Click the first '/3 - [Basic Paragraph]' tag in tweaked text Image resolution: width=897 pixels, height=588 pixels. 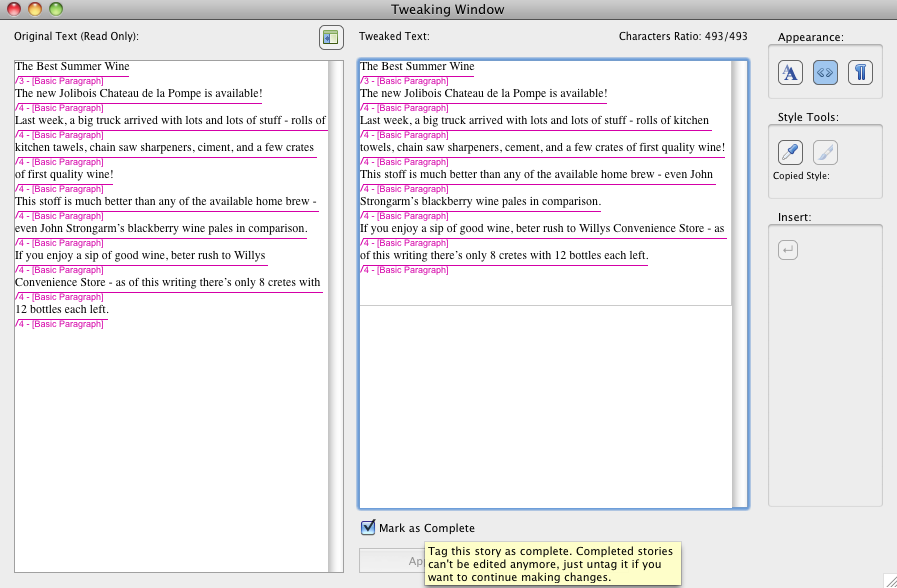(x=404, y=80)
